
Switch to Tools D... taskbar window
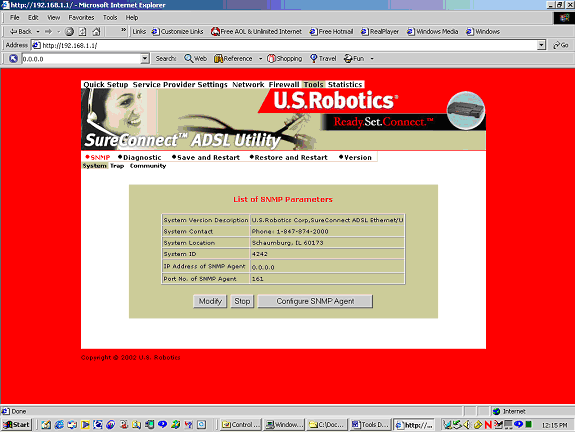pos(371,425)
